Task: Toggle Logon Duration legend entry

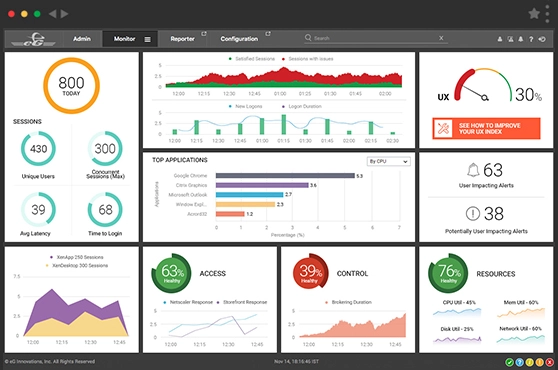Action: pos(302,106)
